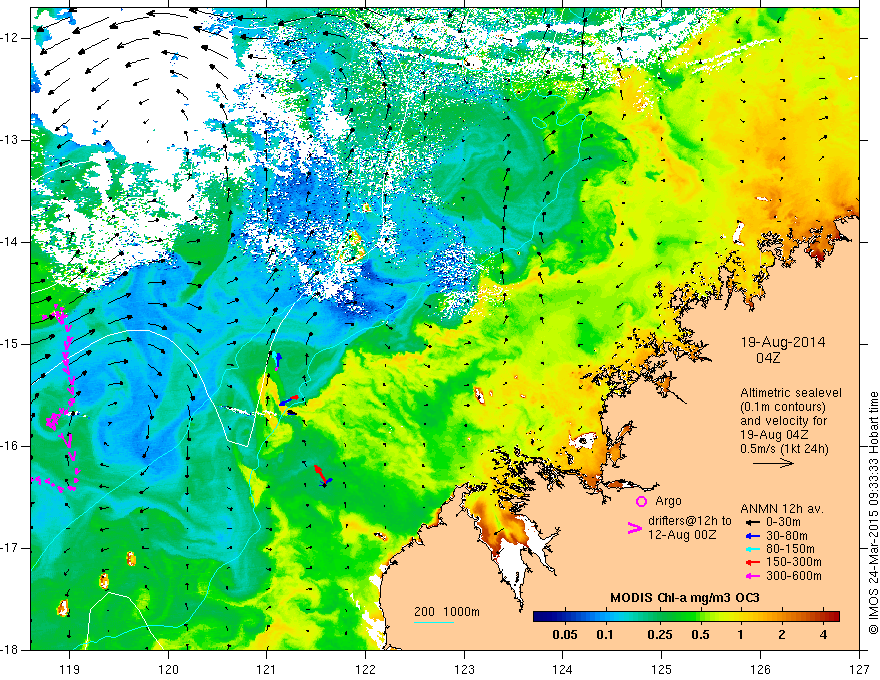Click the -14 latitude axis label
The height and width of the screenshot is (680, 880).
[x=11, y=242]
